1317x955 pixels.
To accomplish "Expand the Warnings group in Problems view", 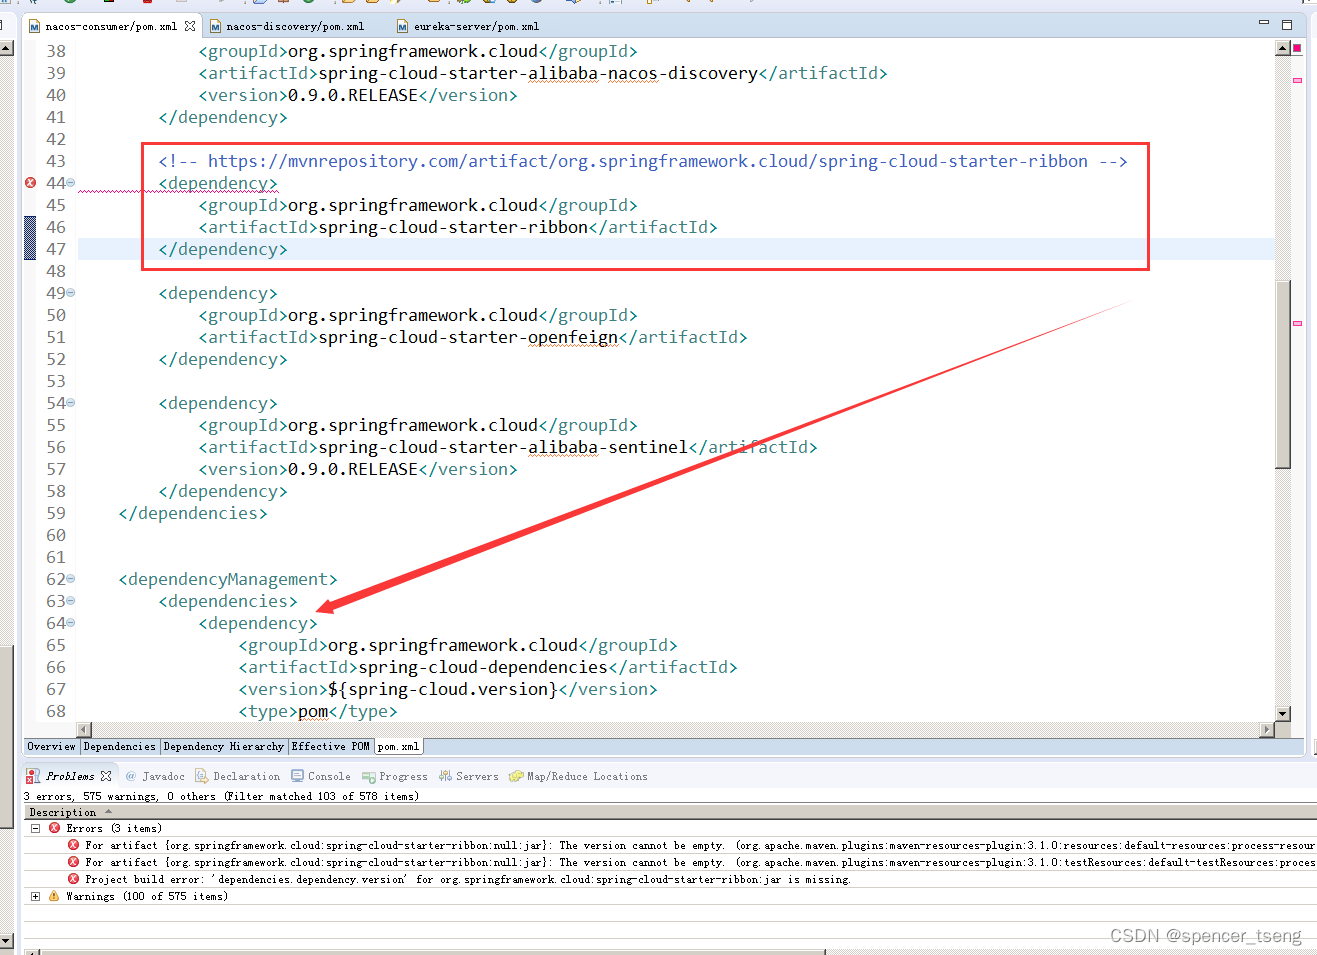I will tap(36, 896).
